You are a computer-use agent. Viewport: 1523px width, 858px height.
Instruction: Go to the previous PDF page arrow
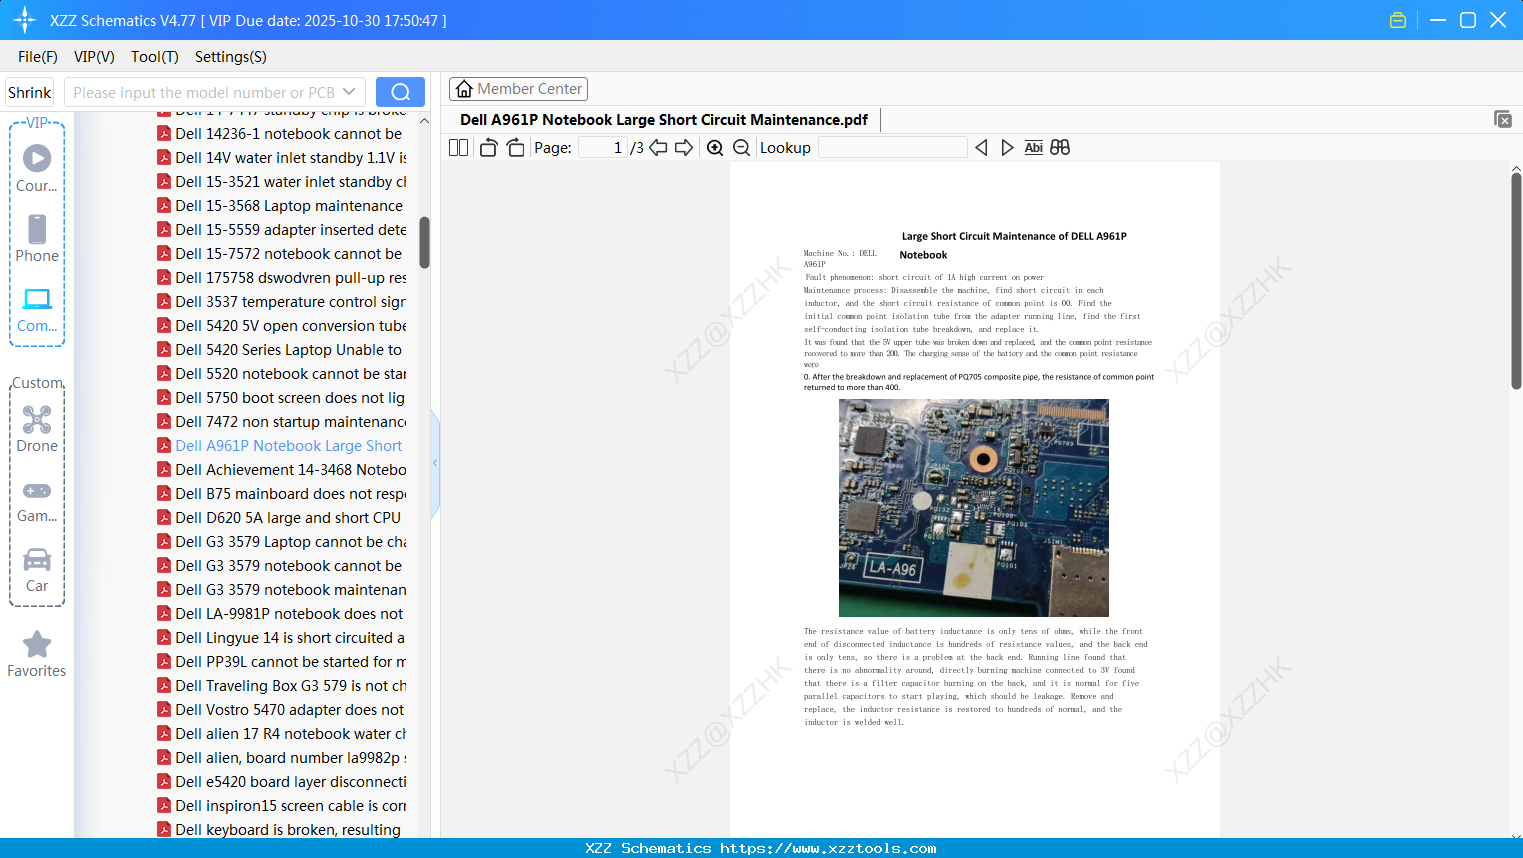[658, 148]
